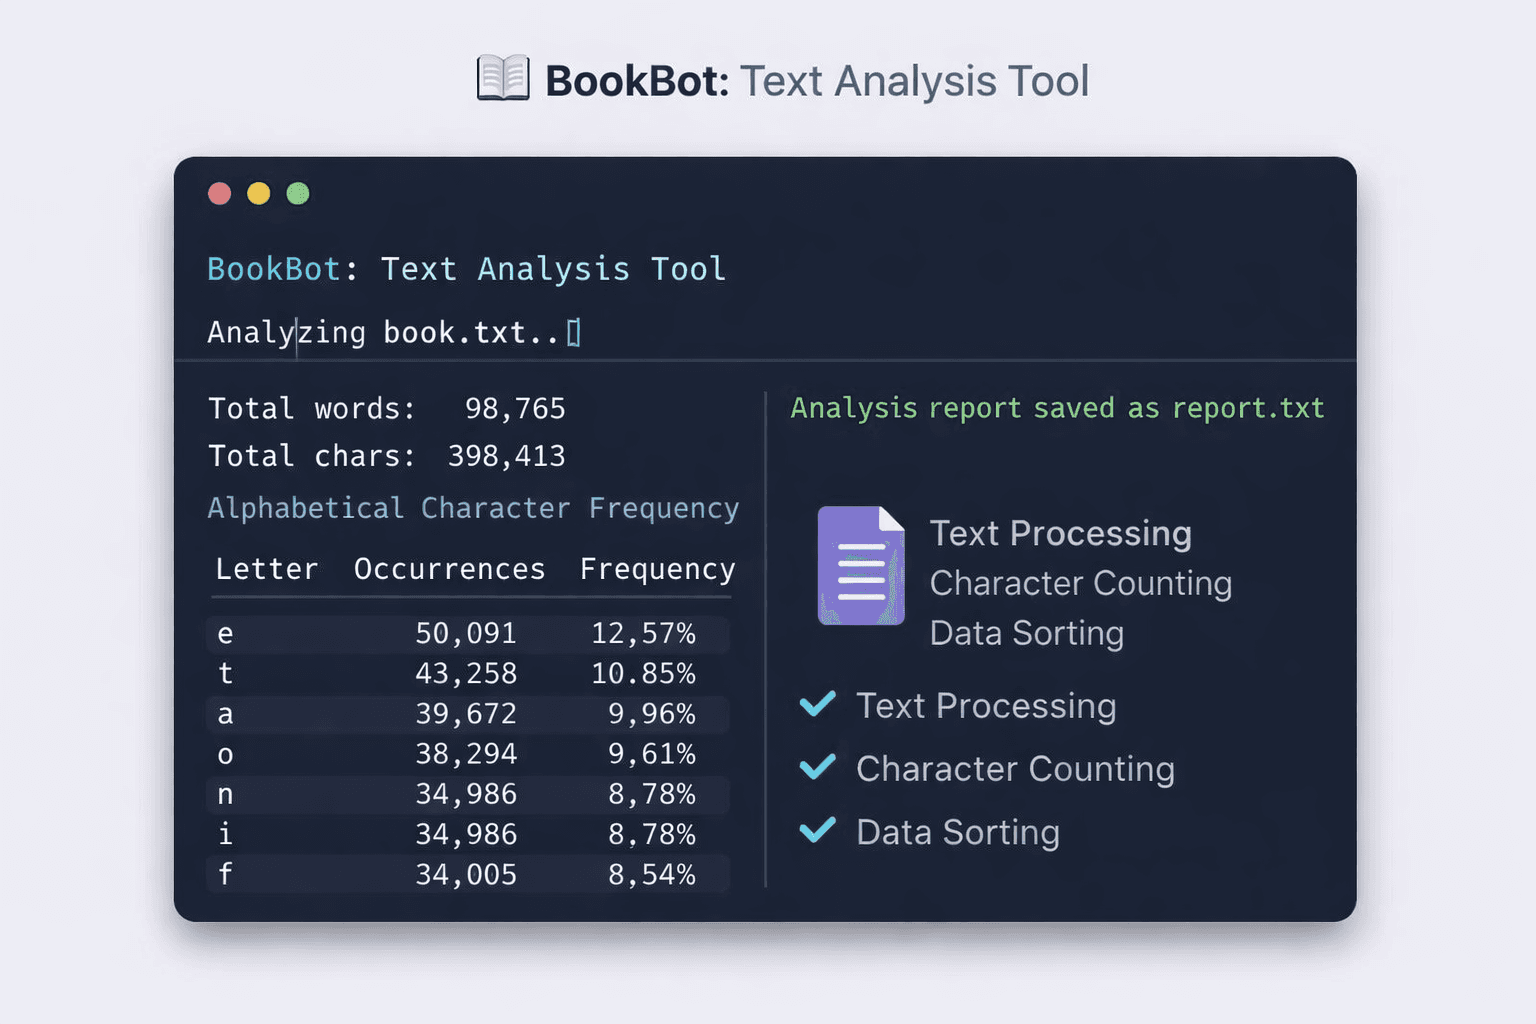
Task: Click the progress cursor after Analyzing book.txt
Action: pyautogui.click(x=574, y=330)
